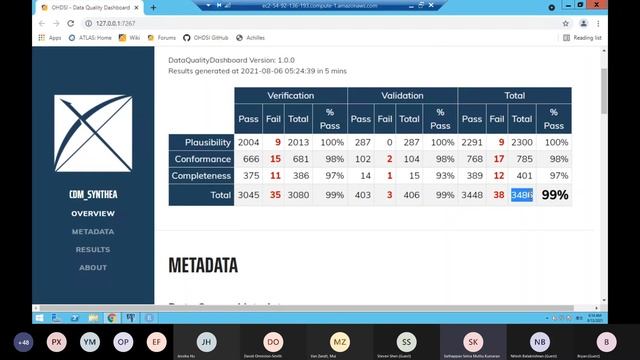The width and height of the screenshot is (640, 360).
Task: Reload the dashboard page
Action: [71, 24]
